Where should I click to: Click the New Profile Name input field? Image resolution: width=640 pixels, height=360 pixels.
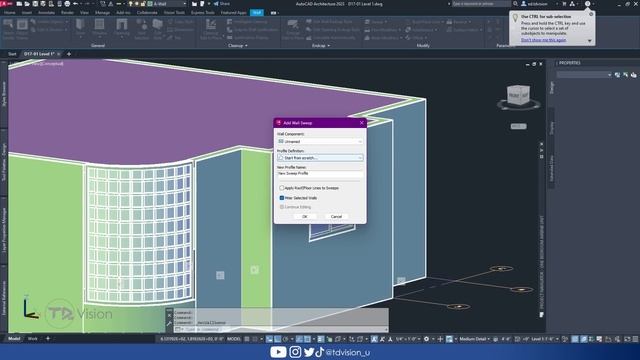coord(320,173)
